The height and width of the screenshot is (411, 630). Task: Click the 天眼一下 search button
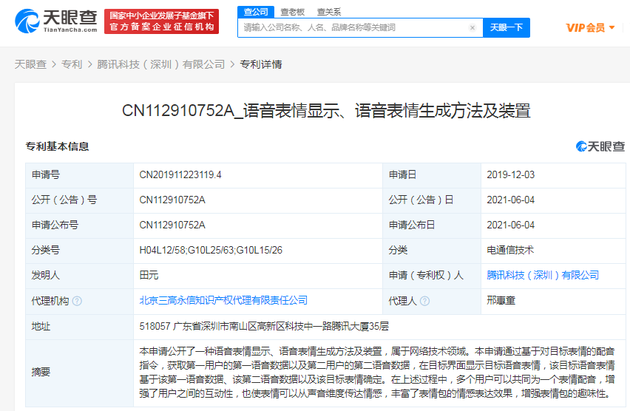[506, 28]
